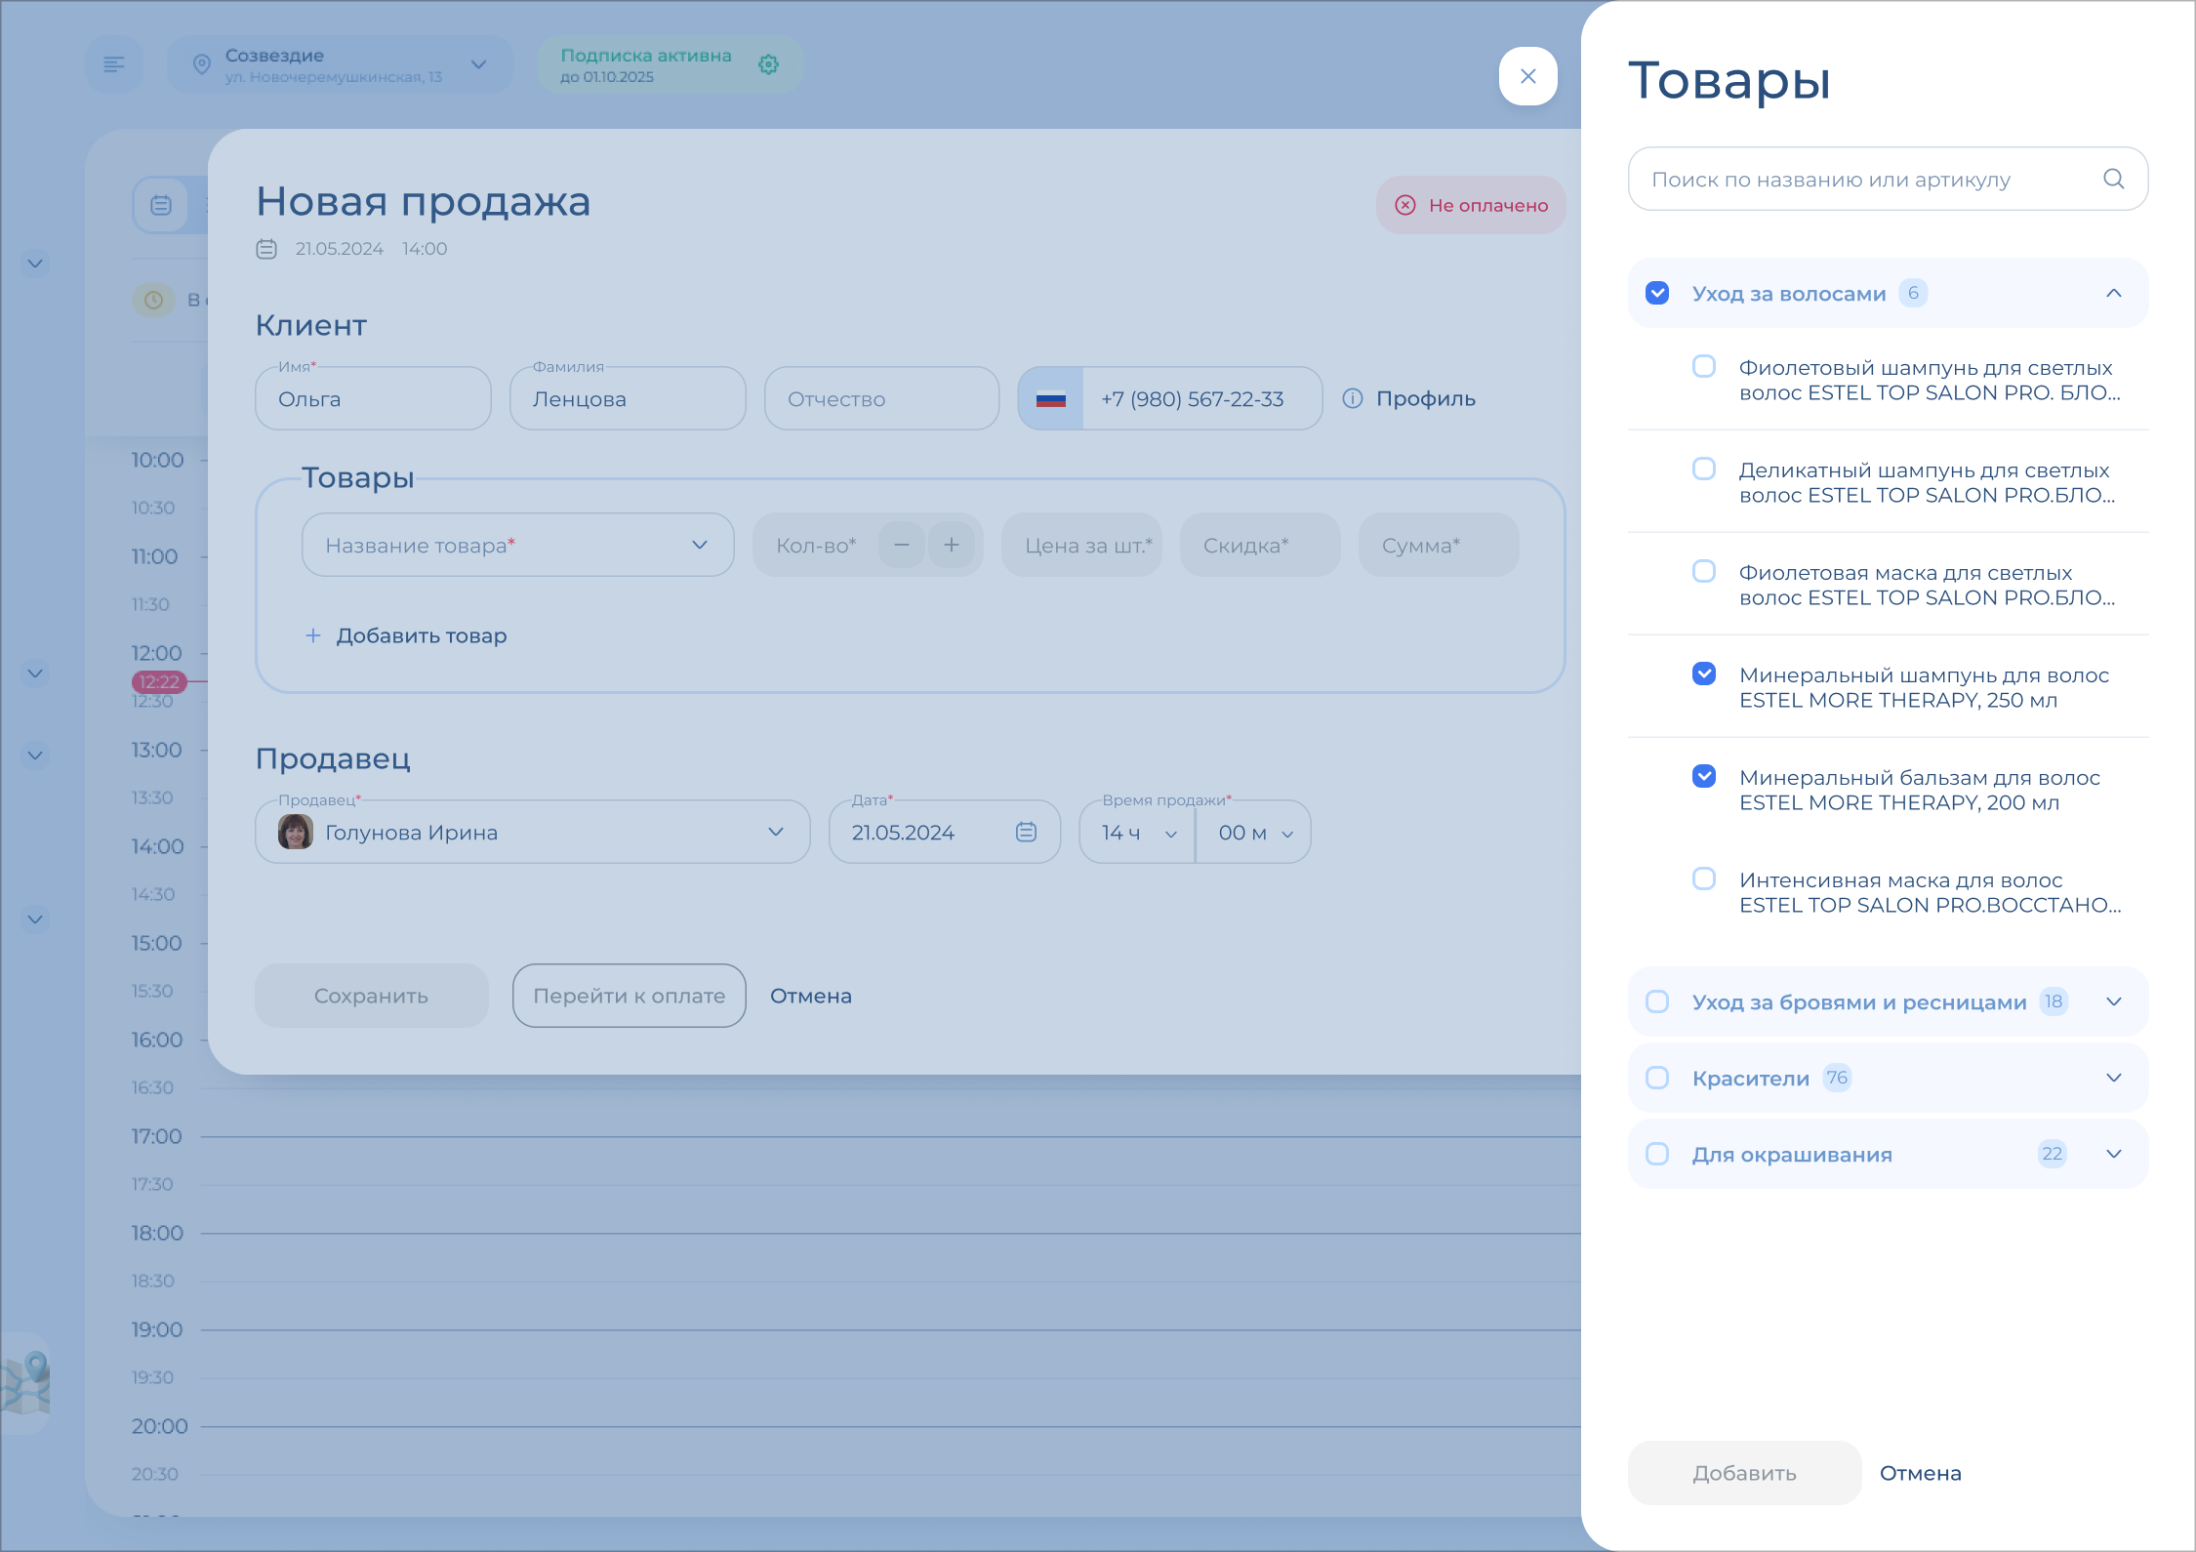2196x1552 pixels.
Task: Open the Продавец Голунова Ирина dropdown
Action: point(532,832)
